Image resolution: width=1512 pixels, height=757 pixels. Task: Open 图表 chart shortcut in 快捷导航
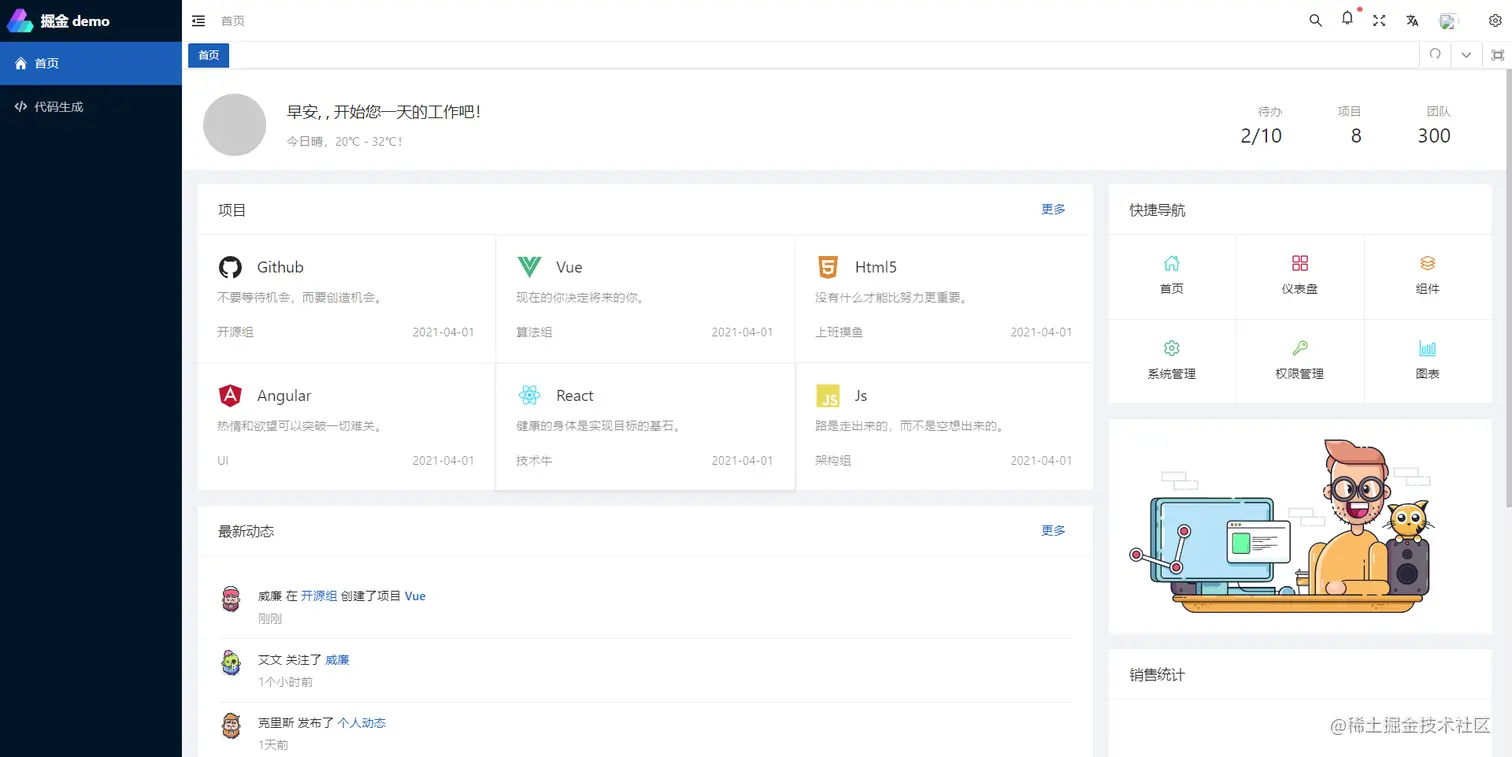(1428, 361)
